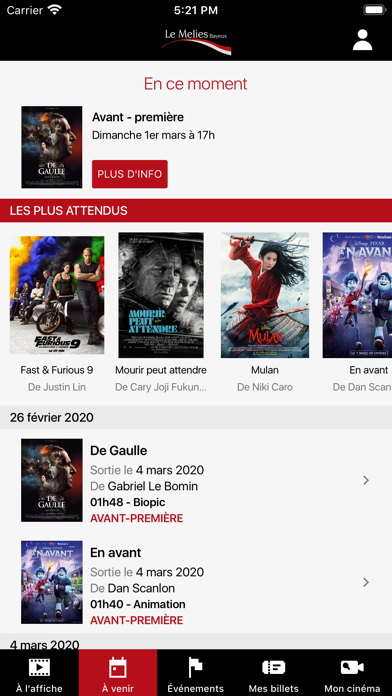Open the En avant title in list

coord(115,553)
